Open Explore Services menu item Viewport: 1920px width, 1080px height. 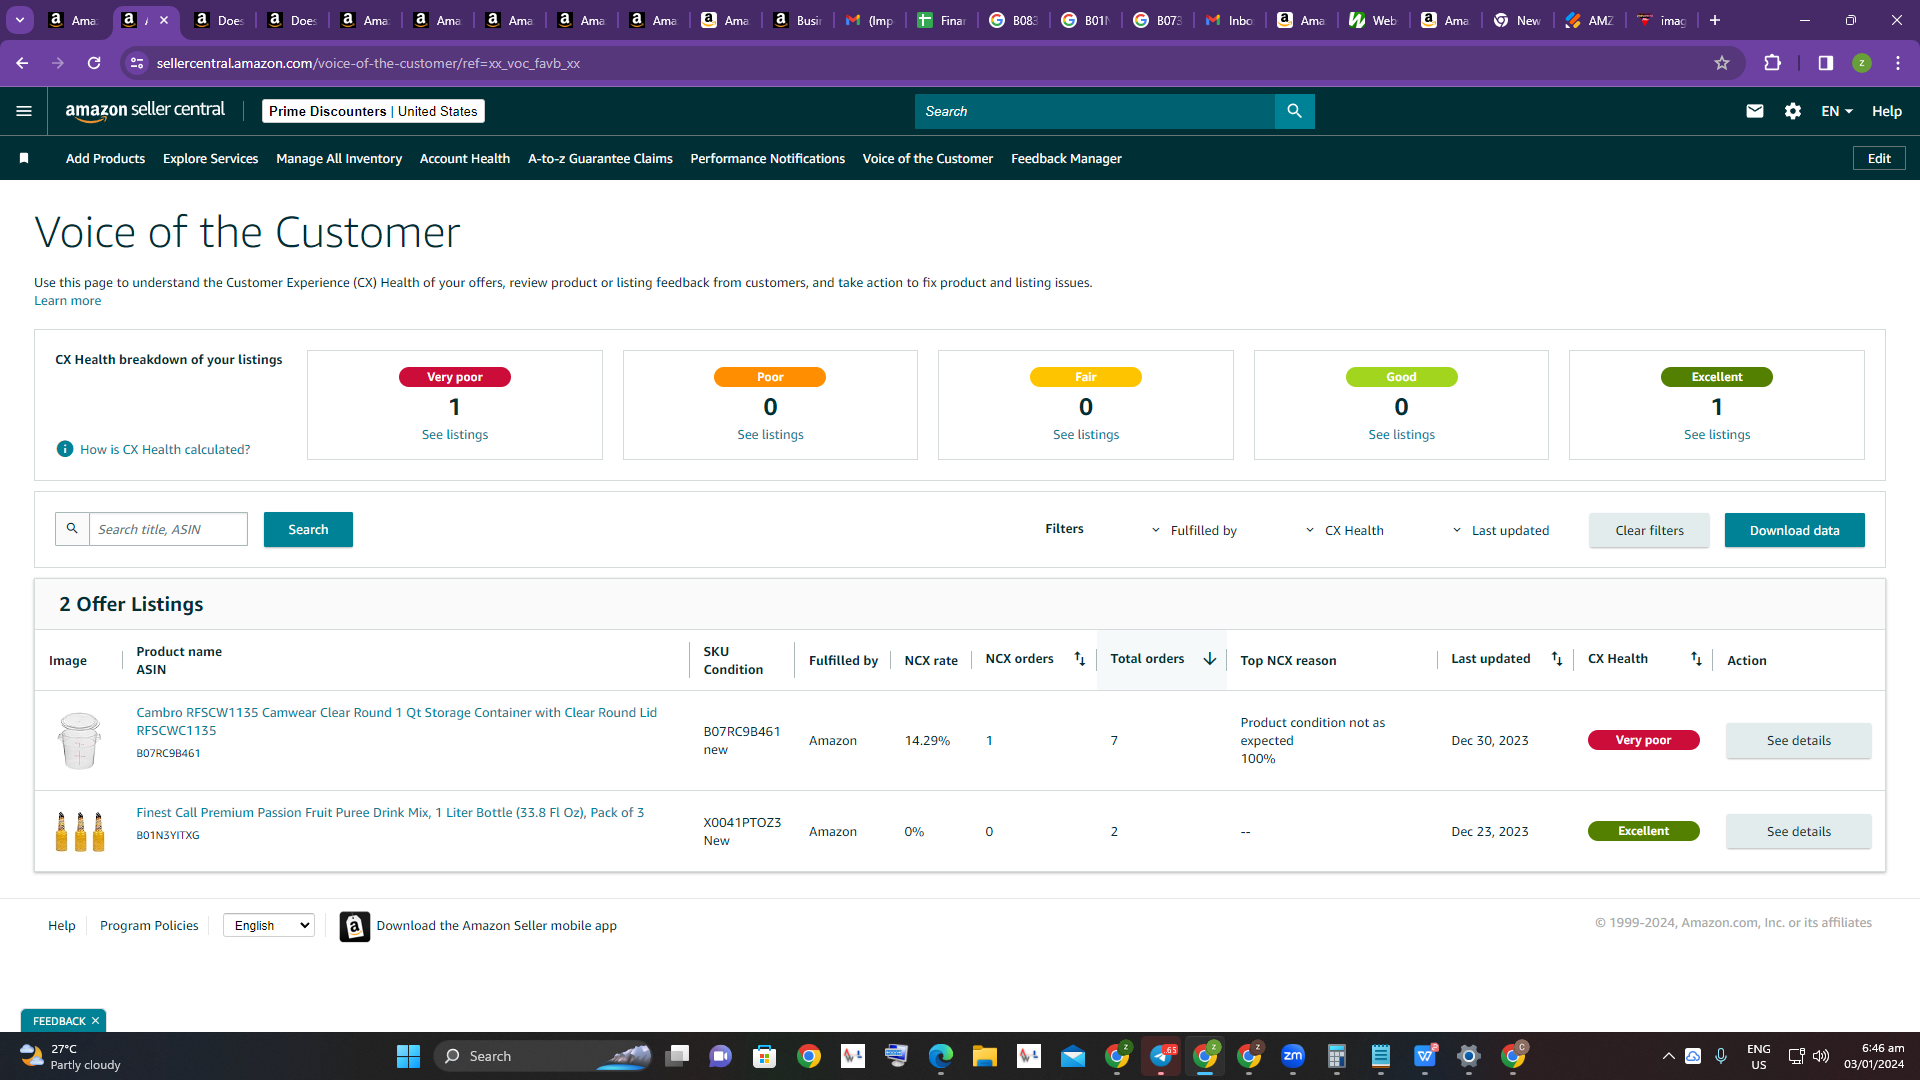(210, 159)
